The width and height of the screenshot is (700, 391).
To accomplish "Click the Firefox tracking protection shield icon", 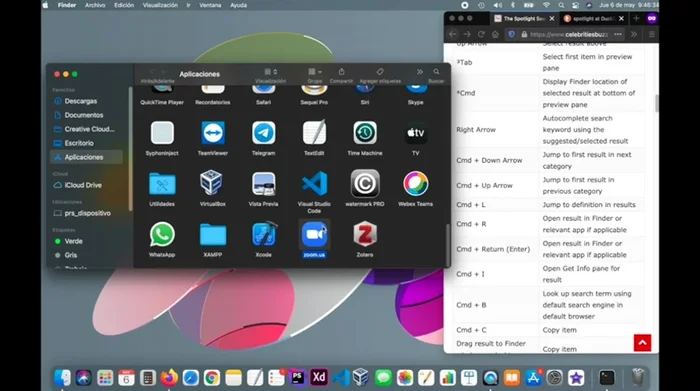I will 512,34.
